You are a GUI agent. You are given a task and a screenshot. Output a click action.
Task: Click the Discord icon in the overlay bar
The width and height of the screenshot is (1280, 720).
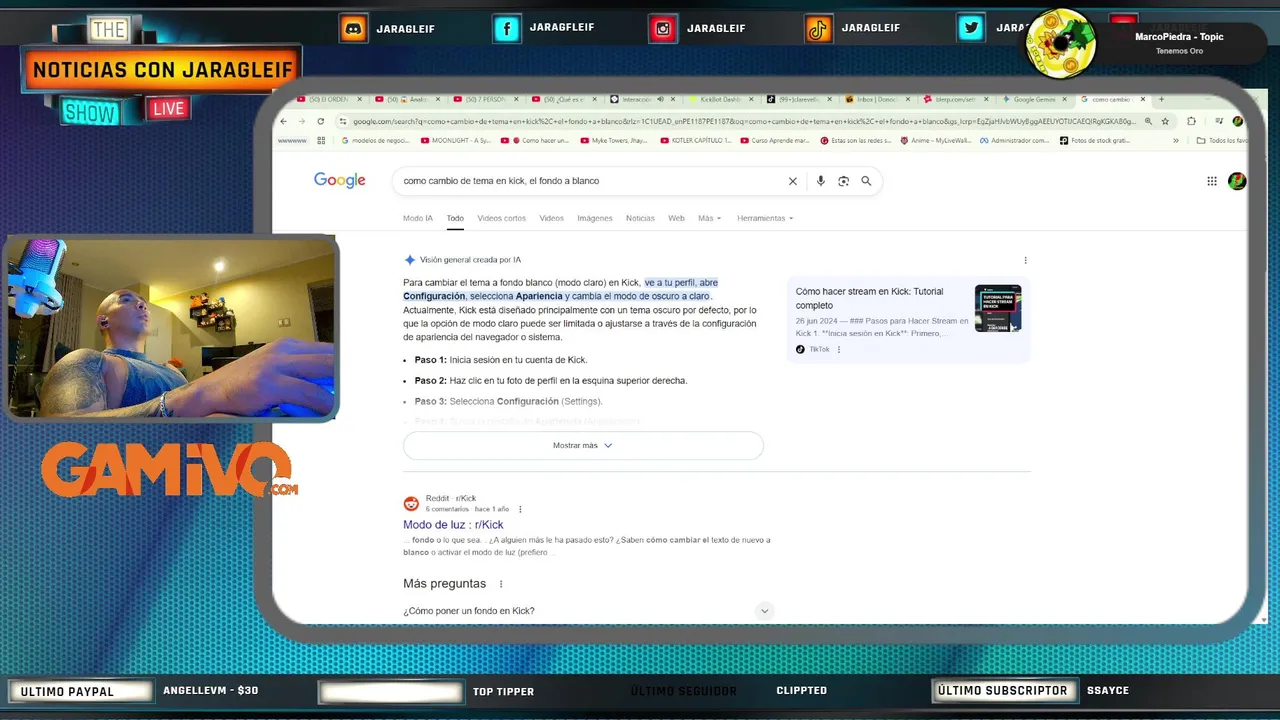[353, 28]
